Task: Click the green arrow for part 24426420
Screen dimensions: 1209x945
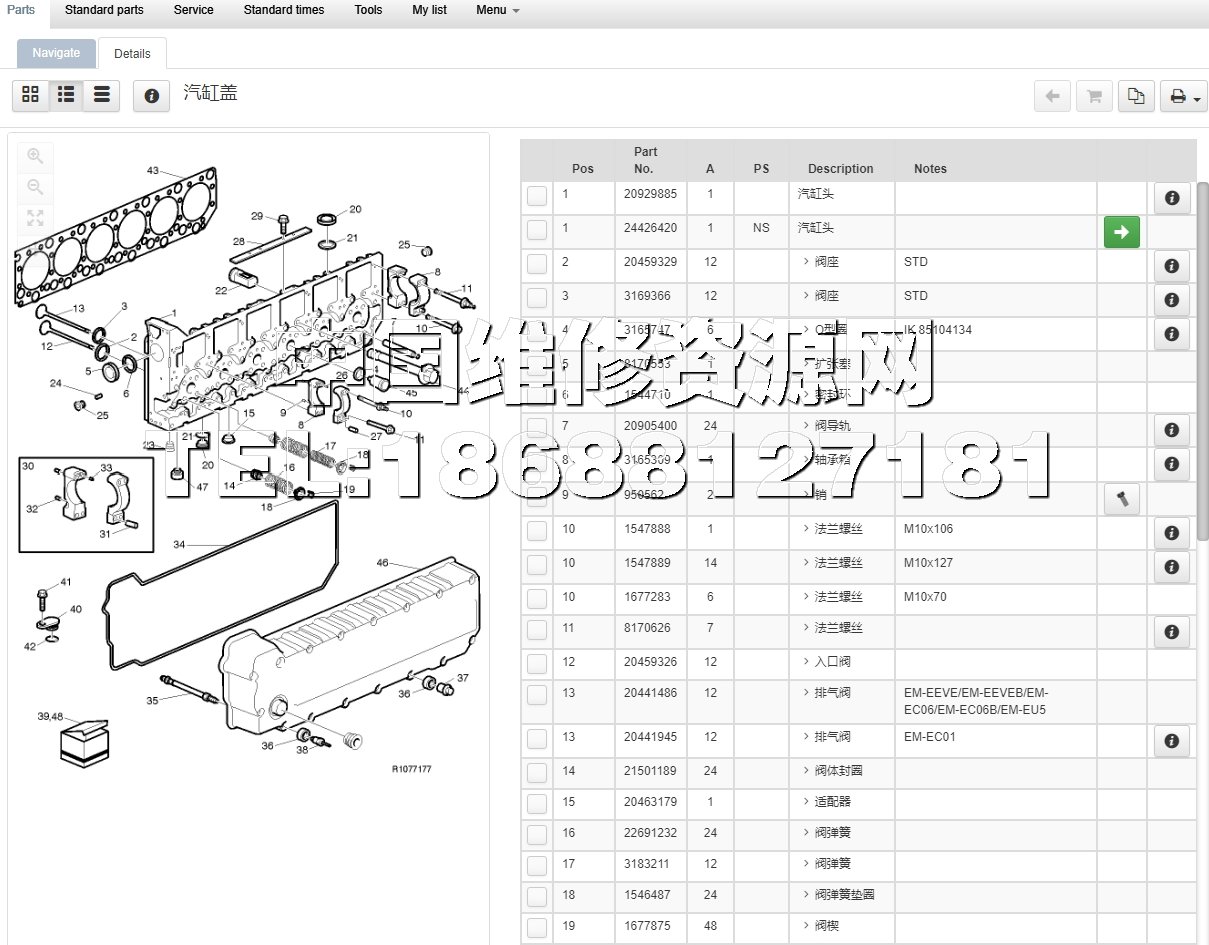Action: click(x=1121, y=232)
